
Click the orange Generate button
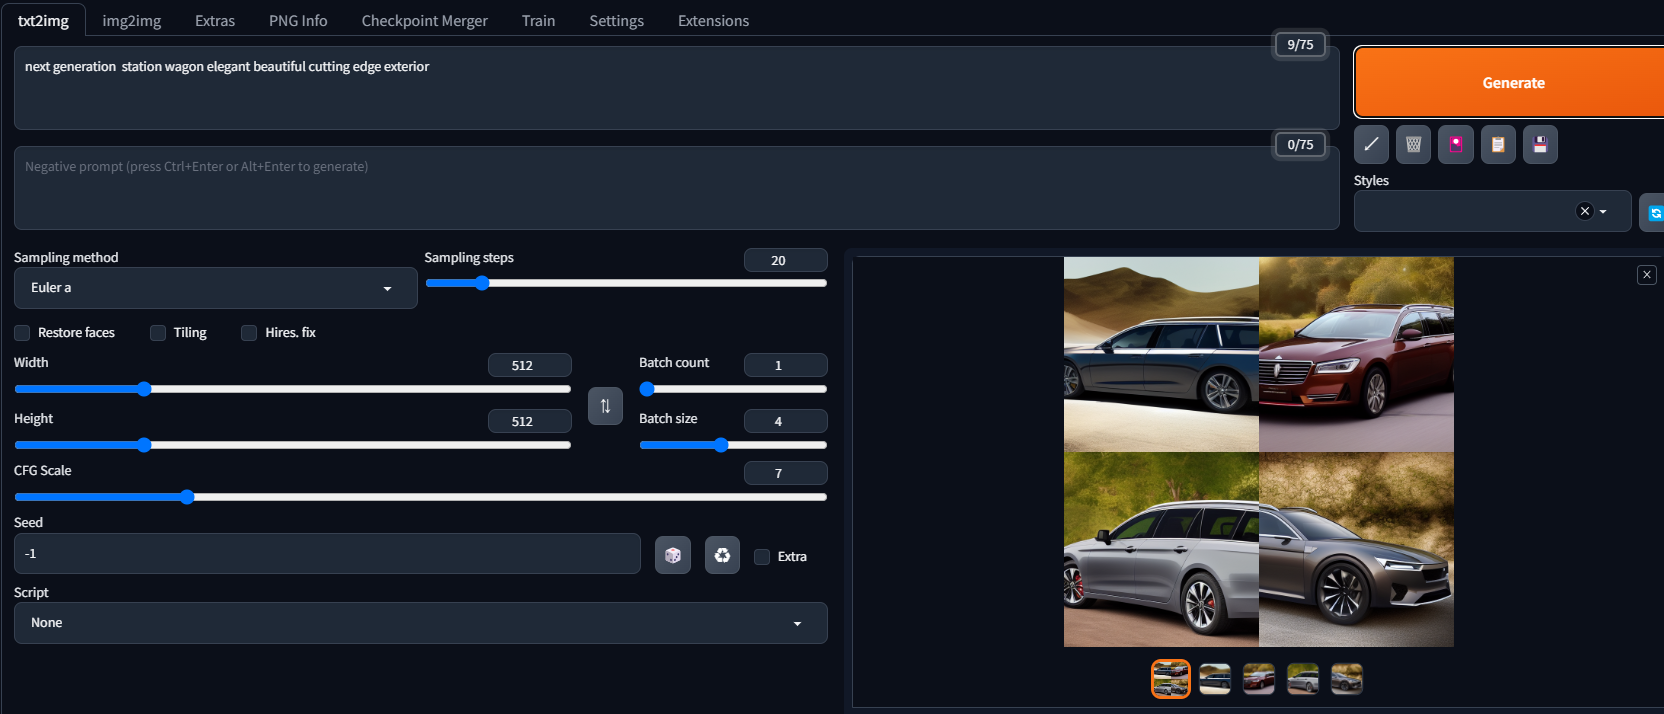click(x=1512, y=83)
